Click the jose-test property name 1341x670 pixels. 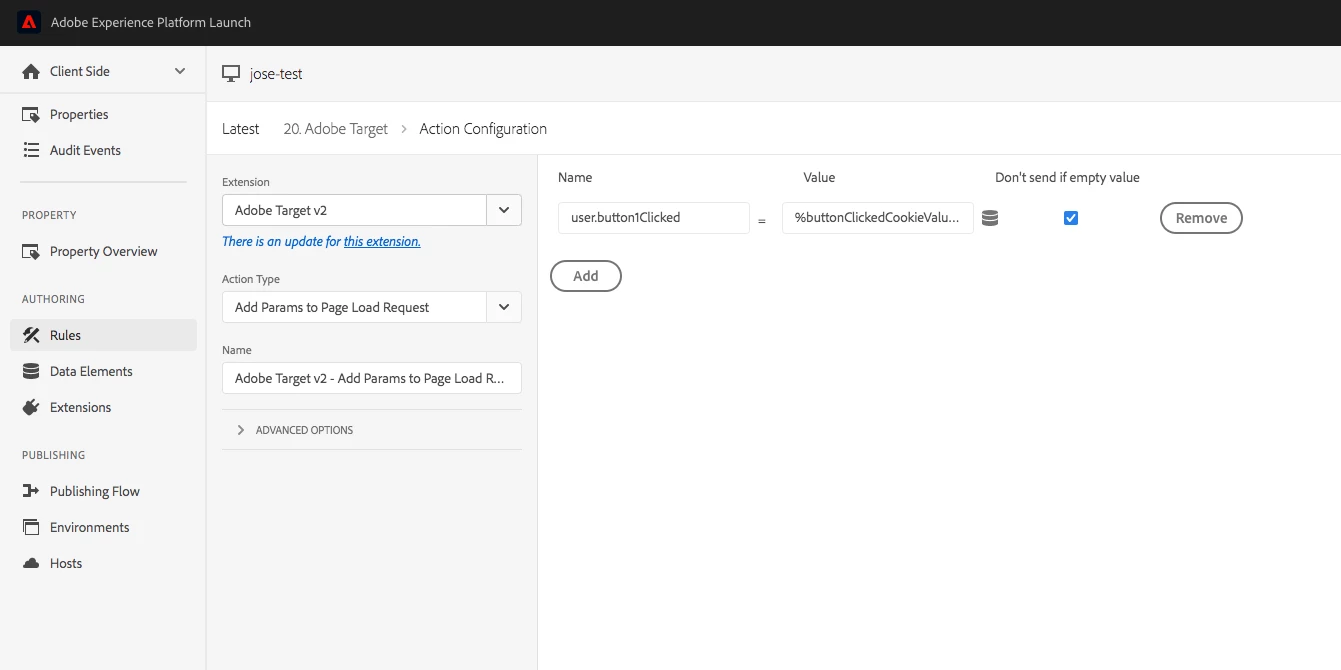(x=276, y=74)
